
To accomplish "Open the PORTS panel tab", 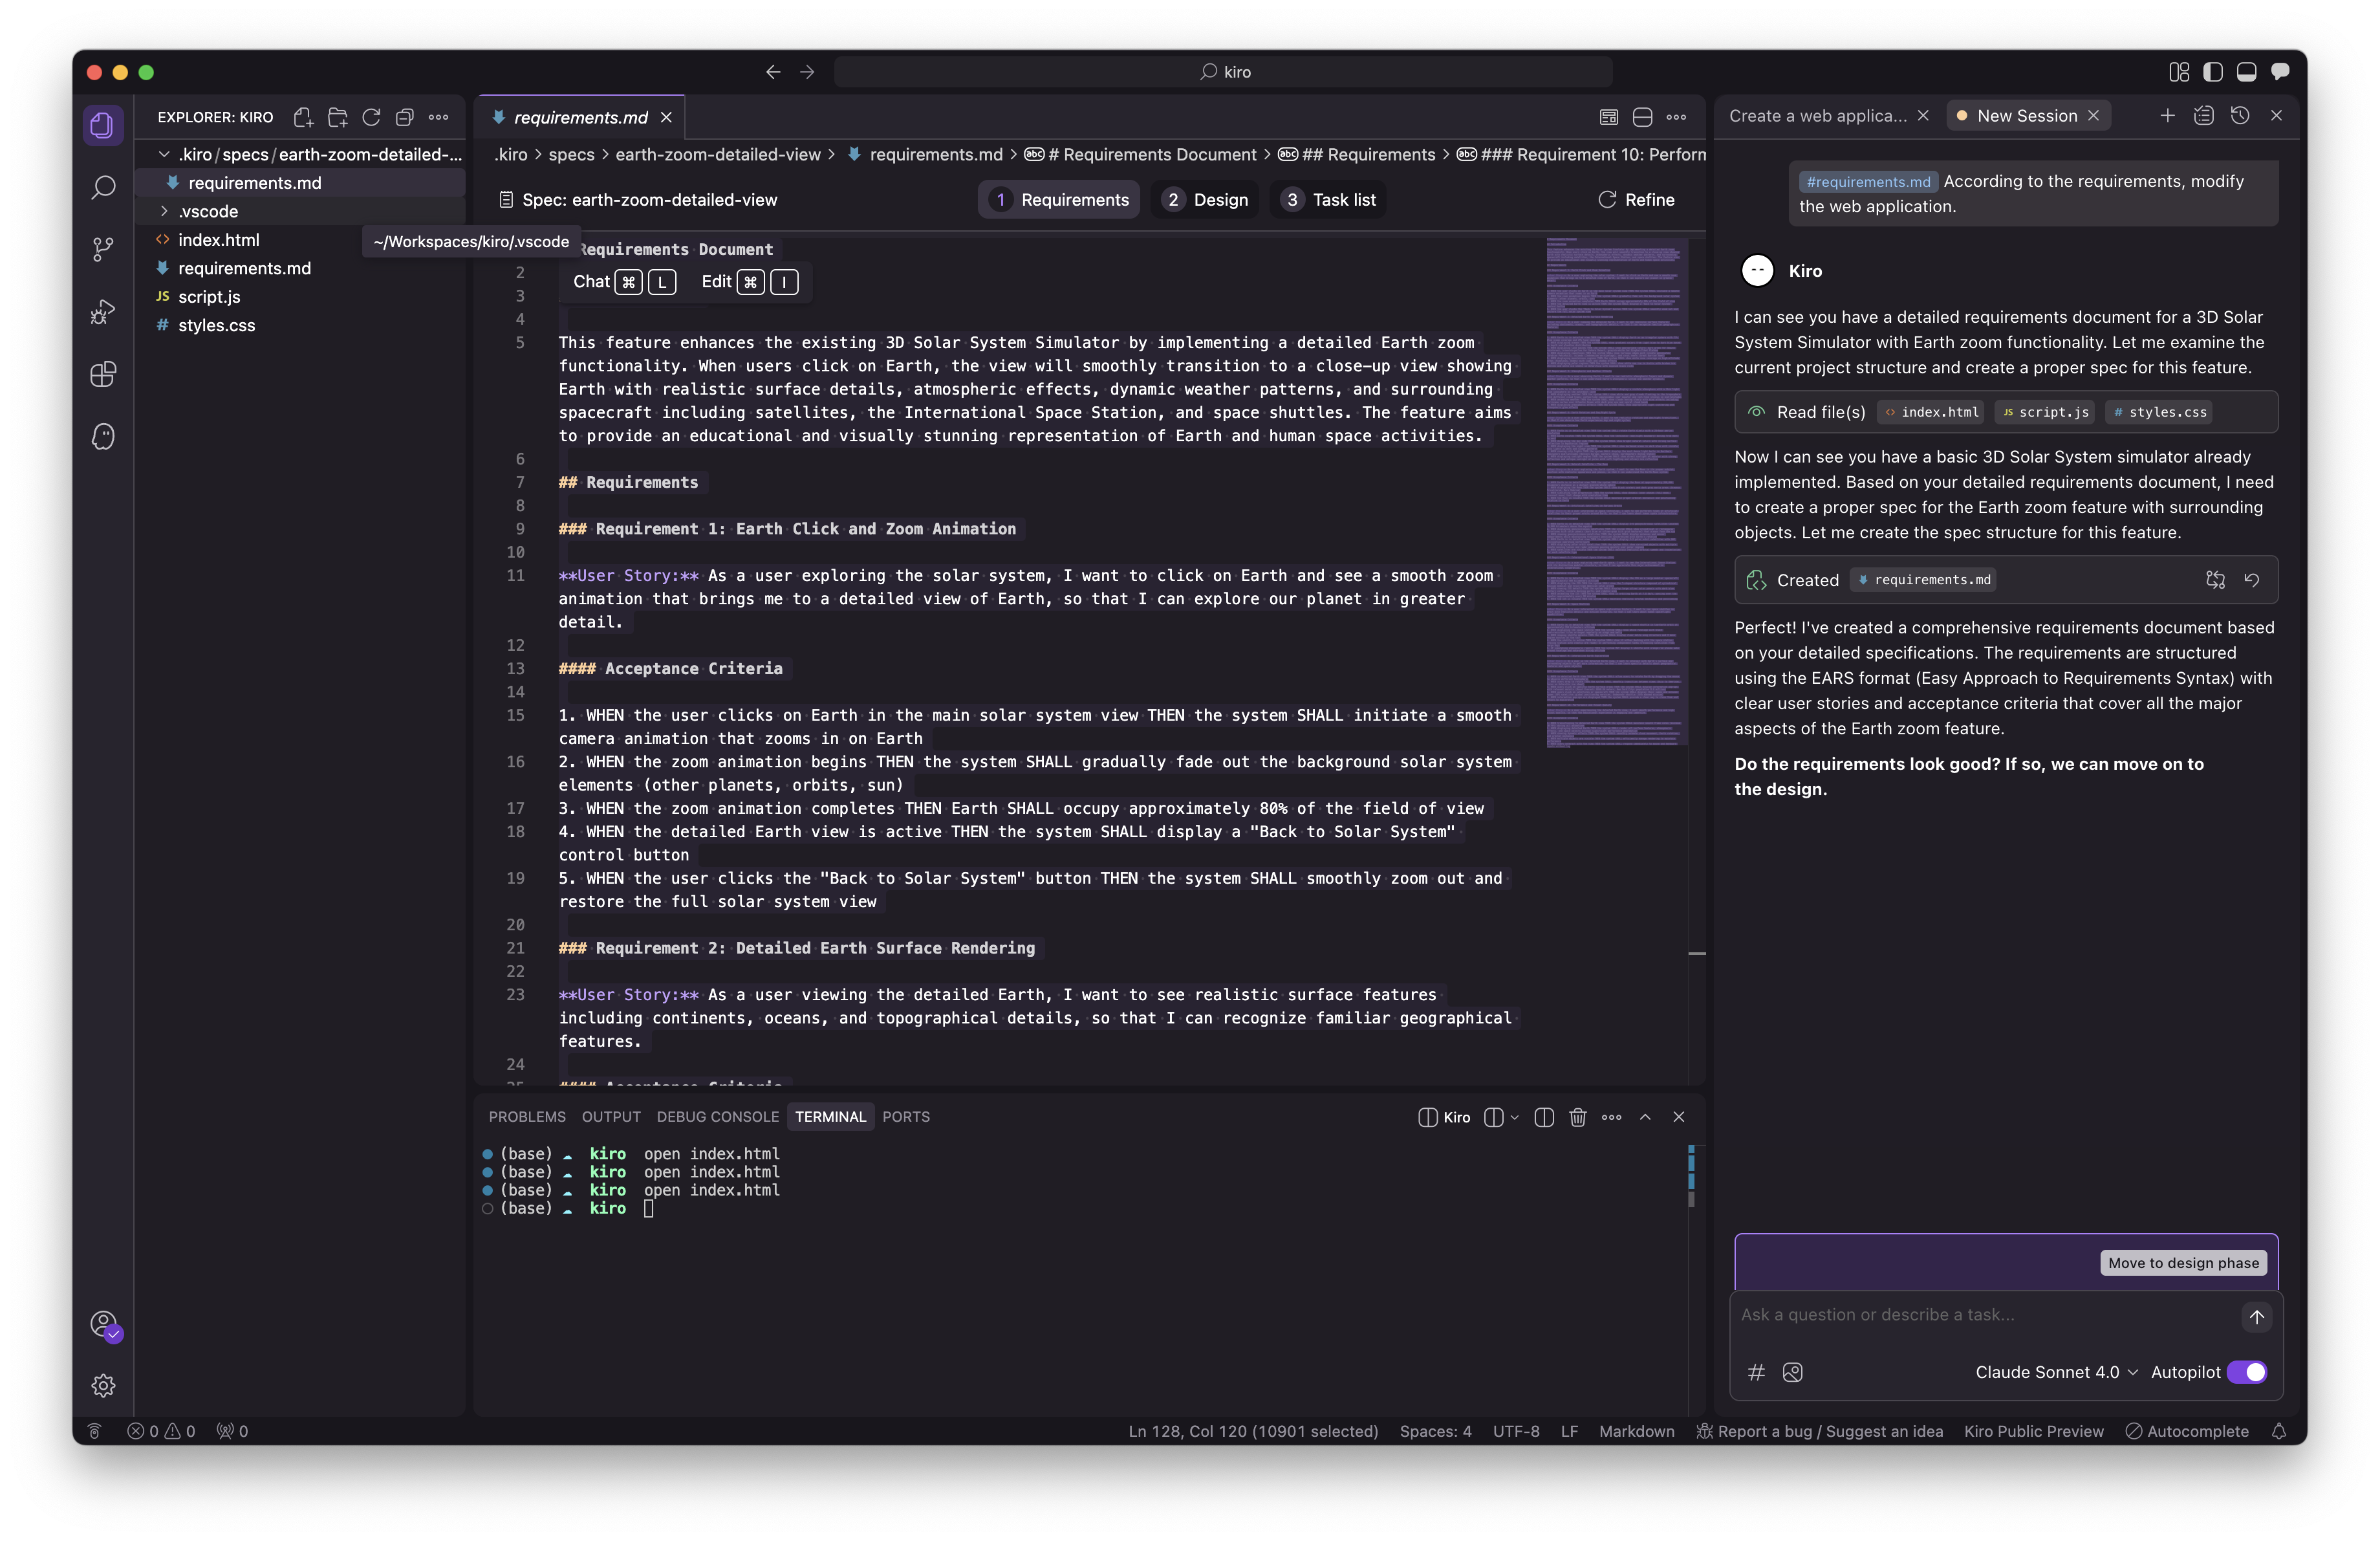I will [x=906, y=1117].
